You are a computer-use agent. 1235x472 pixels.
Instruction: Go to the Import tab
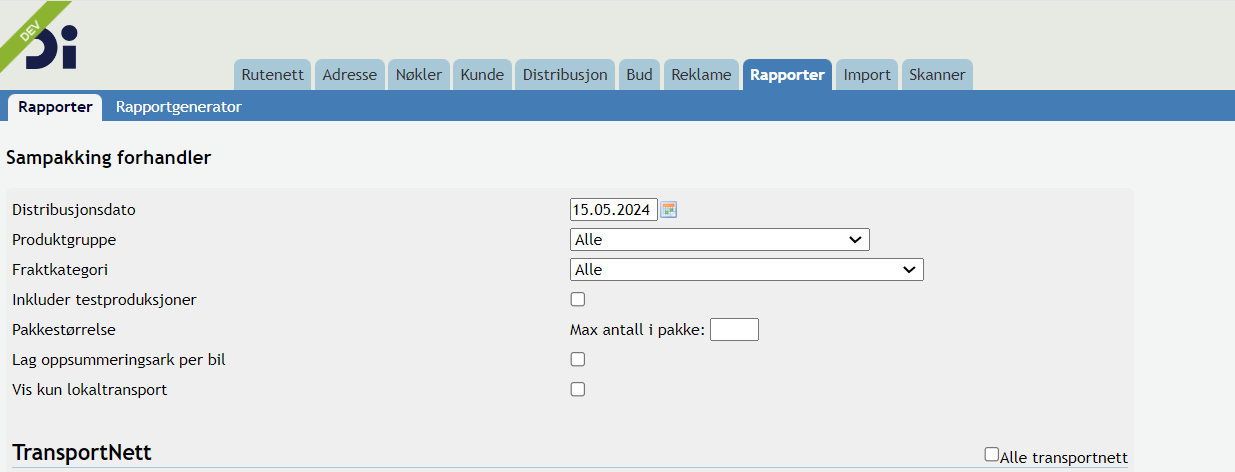point(867,75)
